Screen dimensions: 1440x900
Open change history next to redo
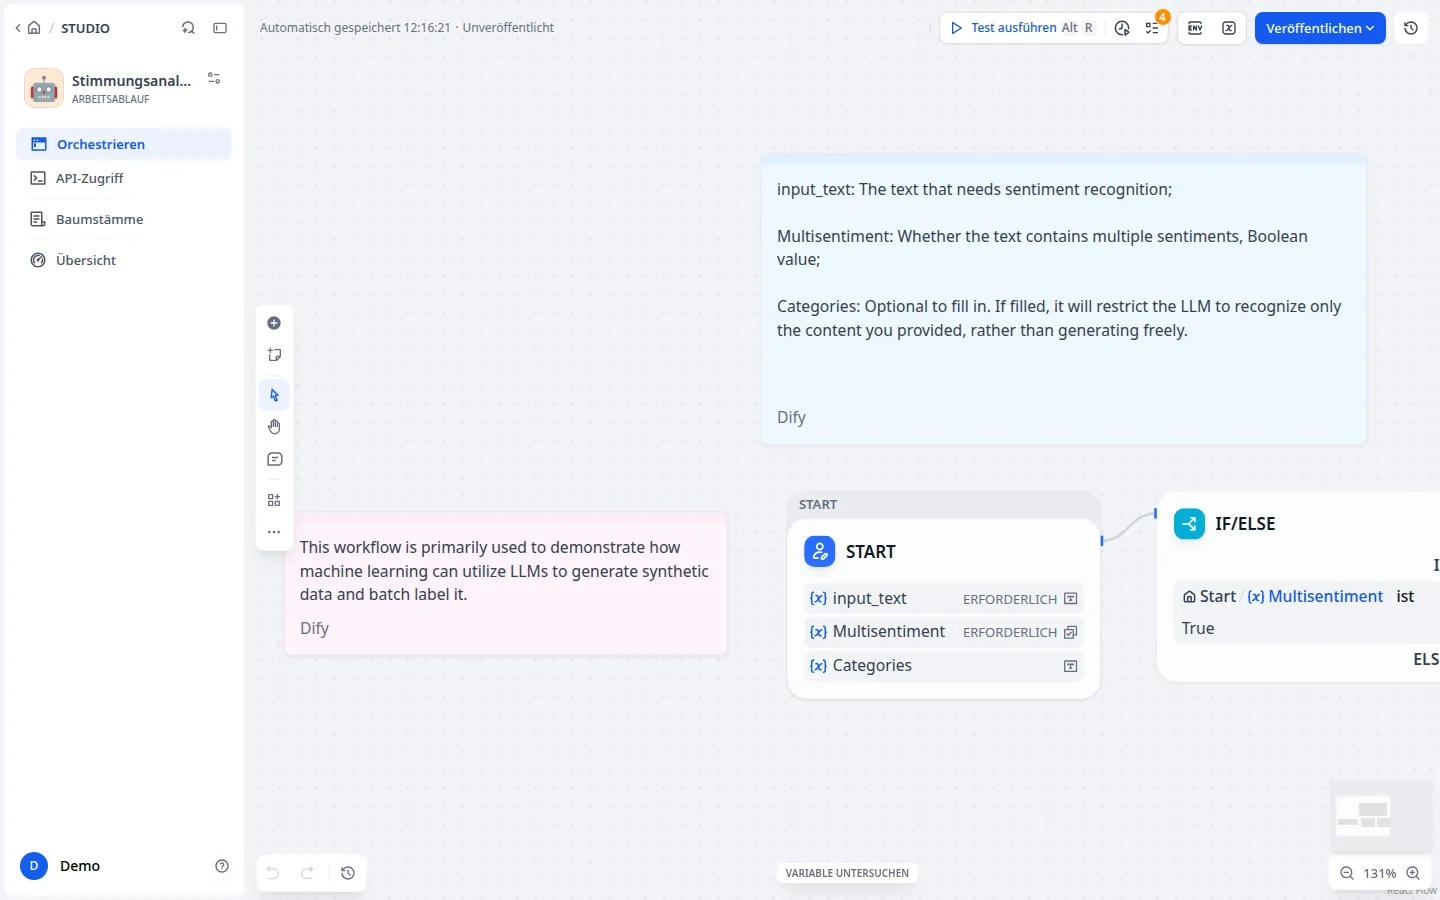tap(348, 873)
